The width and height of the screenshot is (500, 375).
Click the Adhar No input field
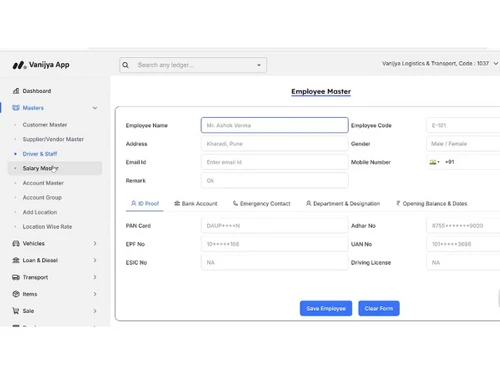point(463,226)
